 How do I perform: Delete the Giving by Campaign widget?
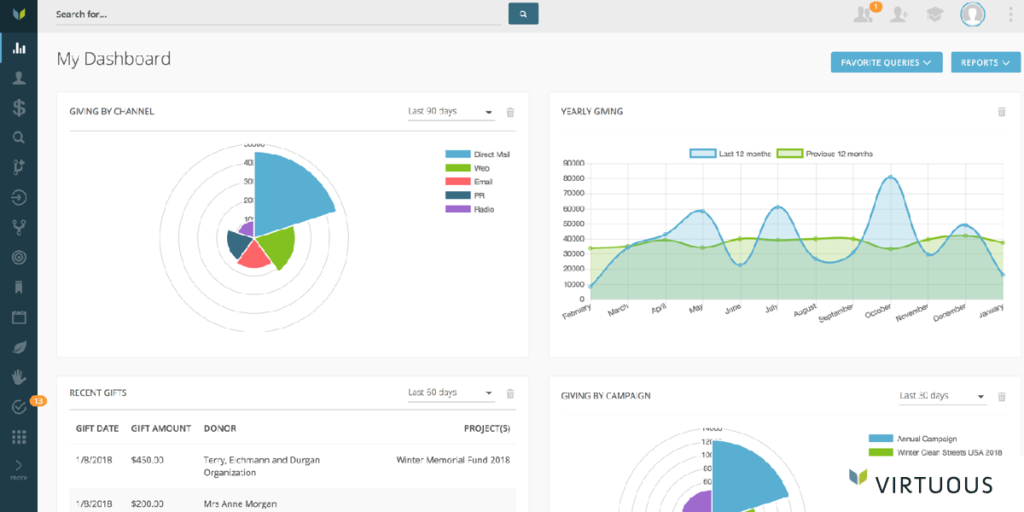point(1002,396)
